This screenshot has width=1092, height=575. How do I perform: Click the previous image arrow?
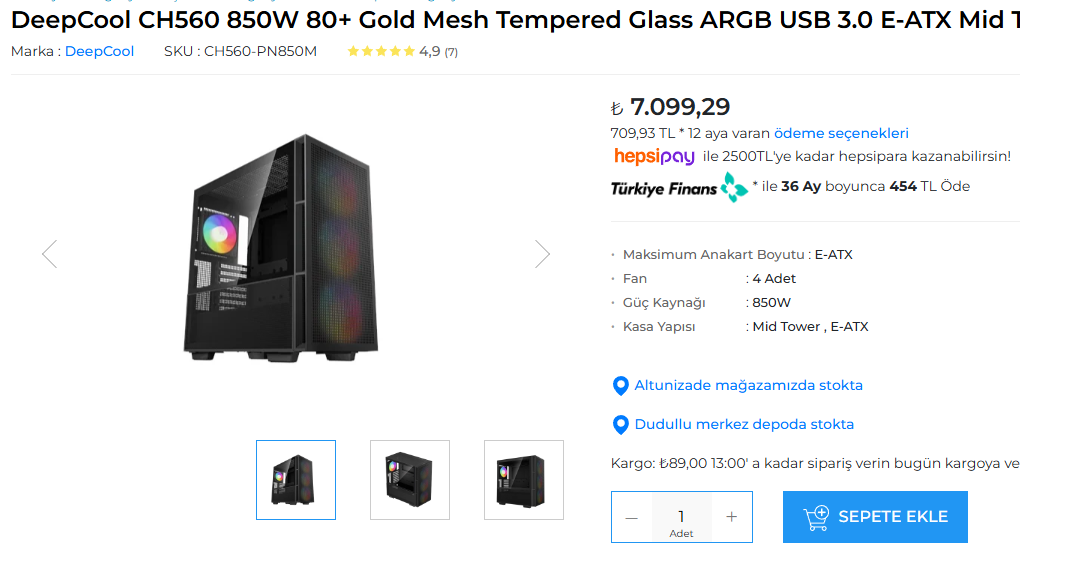pyautogui.click(x=49, y=254)
